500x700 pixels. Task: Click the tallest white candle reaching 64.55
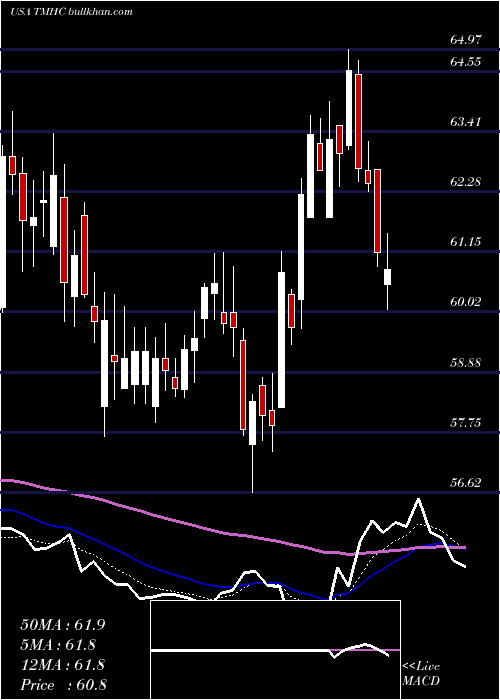tap(349, 108)
